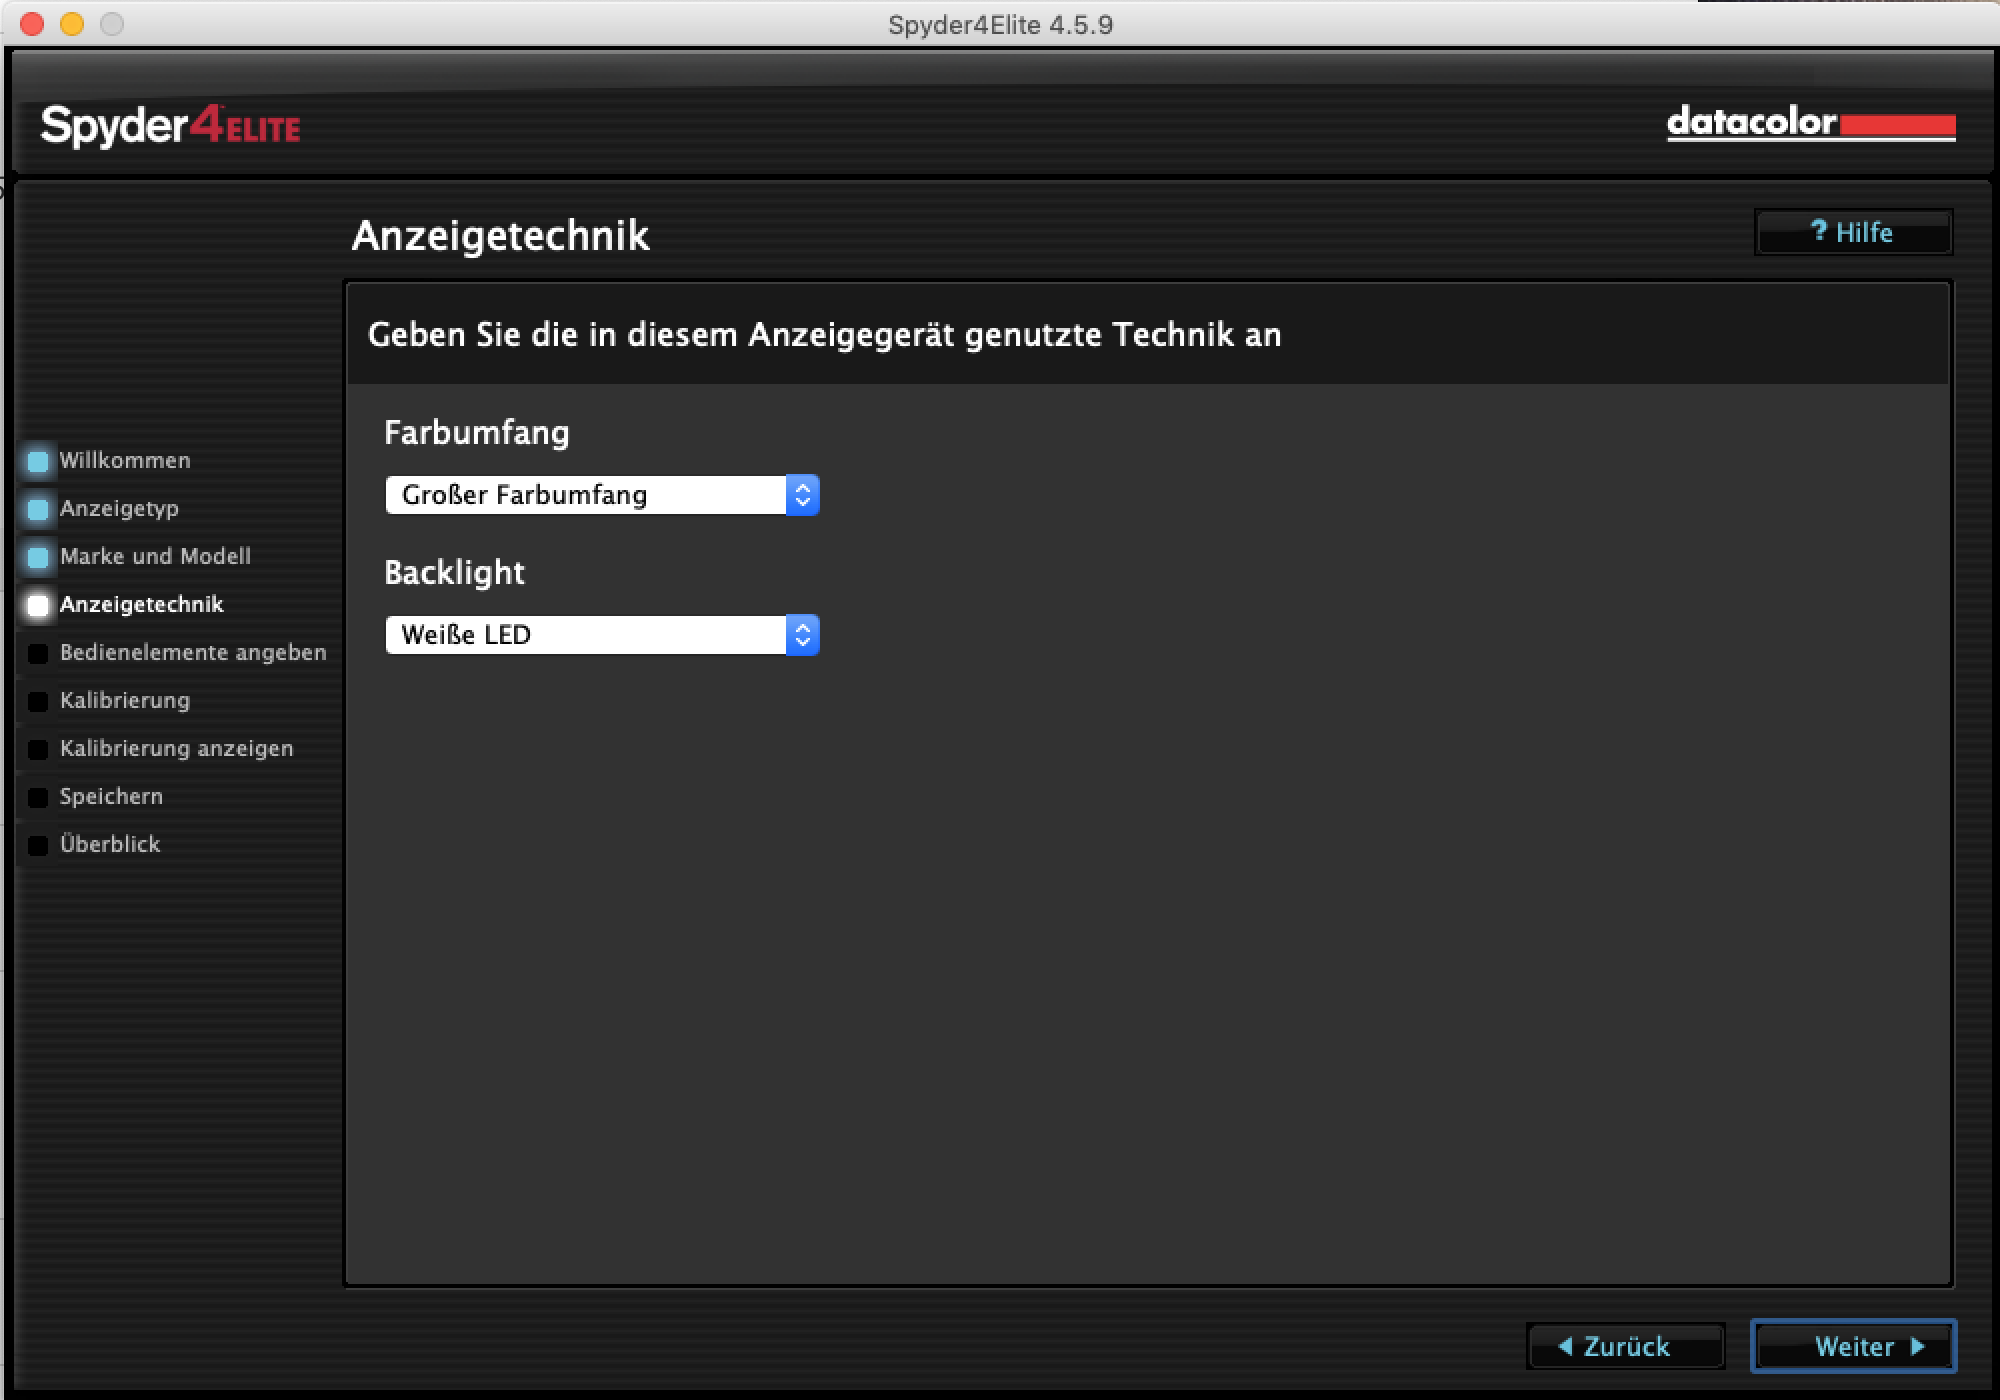Open the Farbumfang dropdown menu
This screenshot has height=1400, width=2000.
(588, 495)
